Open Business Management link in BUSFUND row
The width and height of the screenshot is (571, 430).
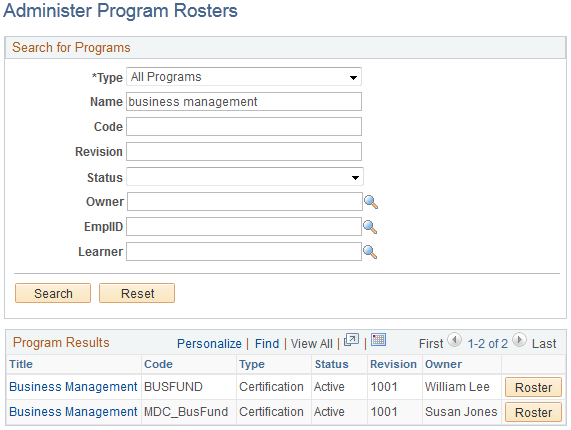73,387
